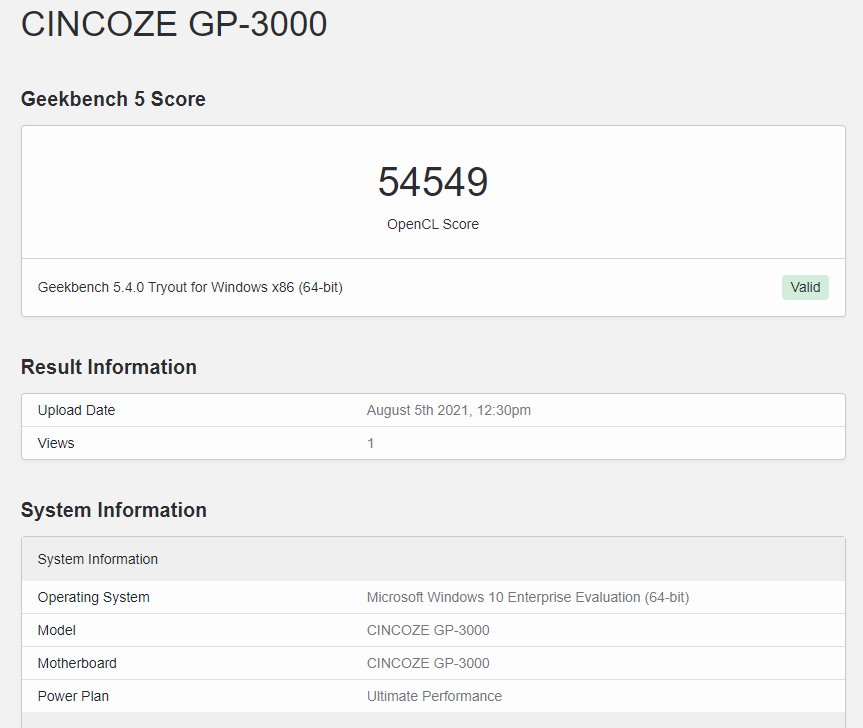Click the Views label
863x728 pixels.
56,444
